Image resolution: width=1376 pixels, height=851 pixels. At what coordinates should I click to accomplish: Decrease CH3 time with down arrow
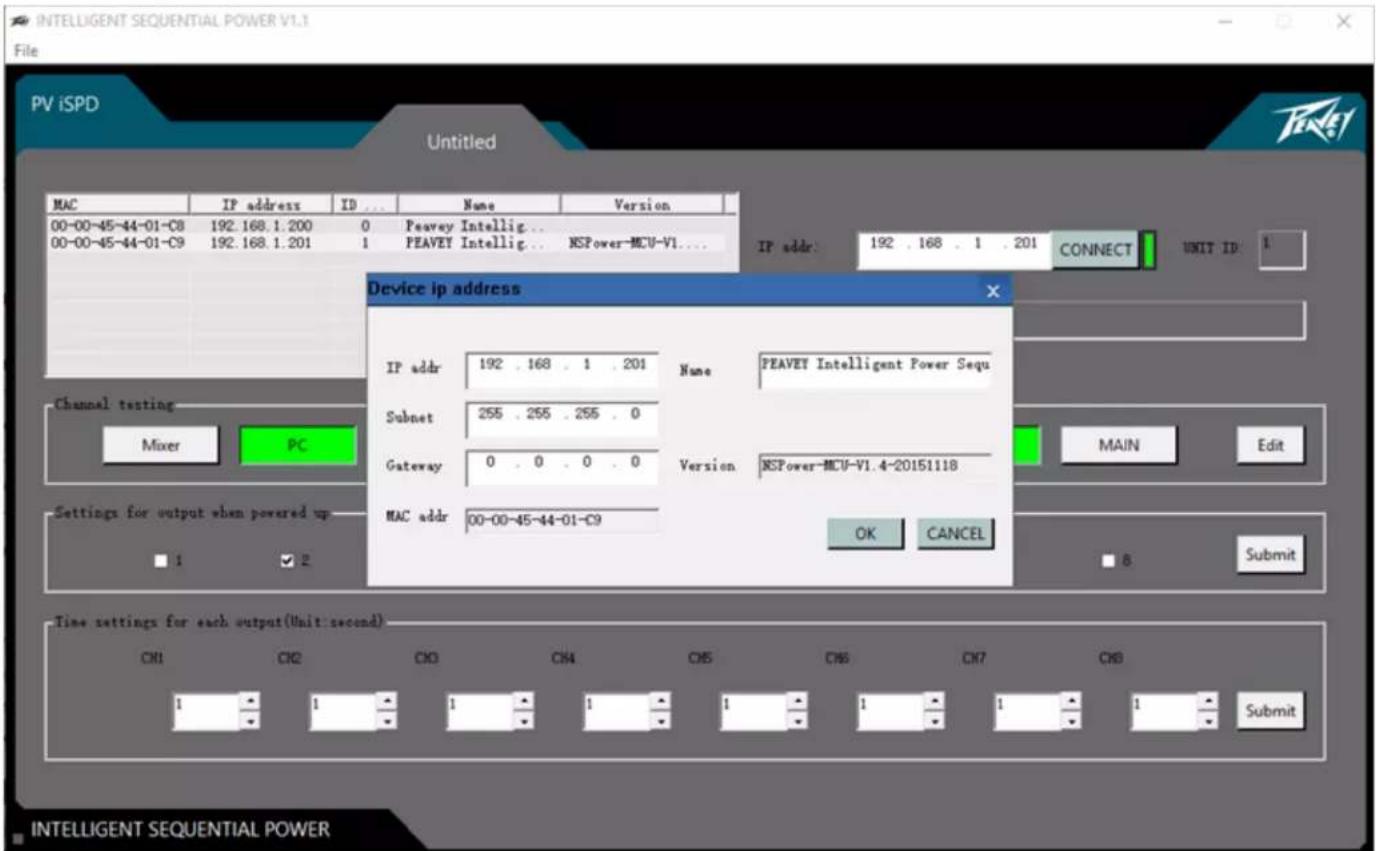coord(526,721)
